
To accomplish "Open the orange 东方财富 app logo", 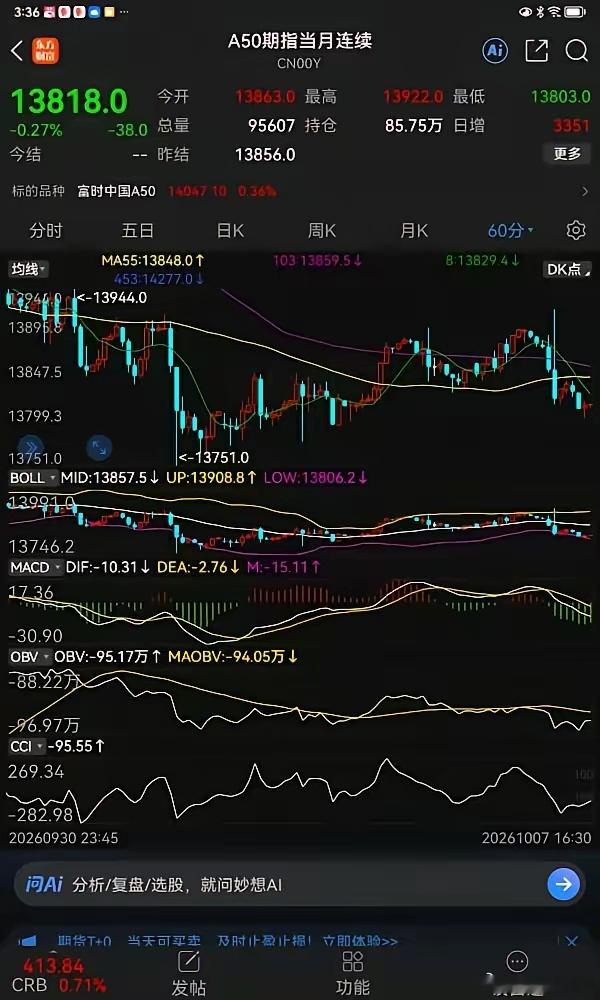I will 45,51.
